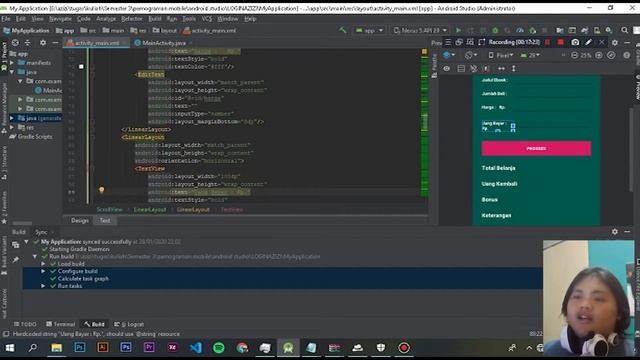Open Project panel settings gear
Screen dimensions: 640x360
(43, 42)
